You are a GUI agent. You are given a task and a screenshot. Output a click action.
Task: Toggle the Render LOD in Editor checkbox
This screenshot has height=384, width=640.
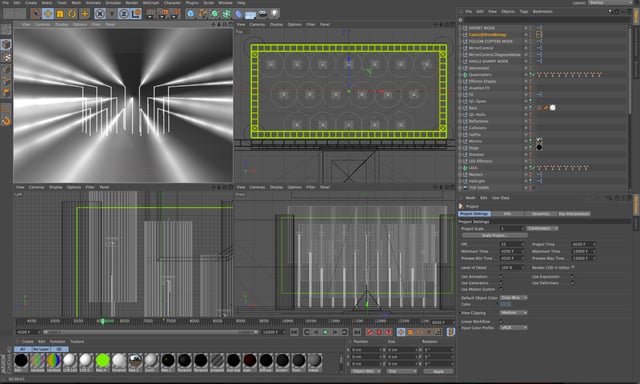[573, 267]
